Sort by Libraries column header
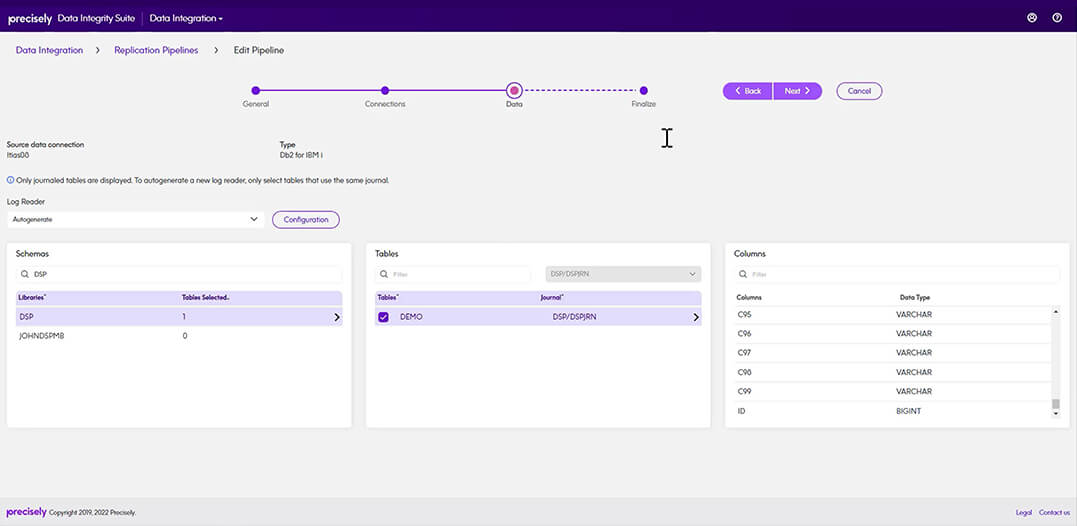Screen dimensions: 1077x526 (x=32, y=297)
